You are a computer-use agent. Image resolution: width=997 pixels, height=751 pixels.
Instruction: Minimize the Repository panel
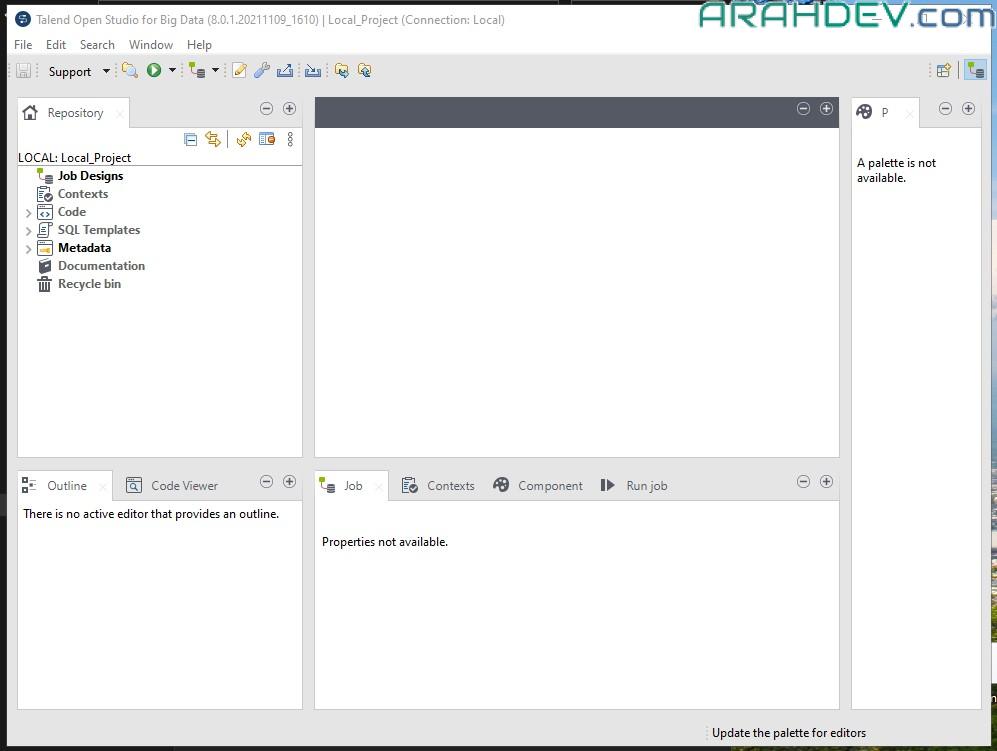point(266,109)
